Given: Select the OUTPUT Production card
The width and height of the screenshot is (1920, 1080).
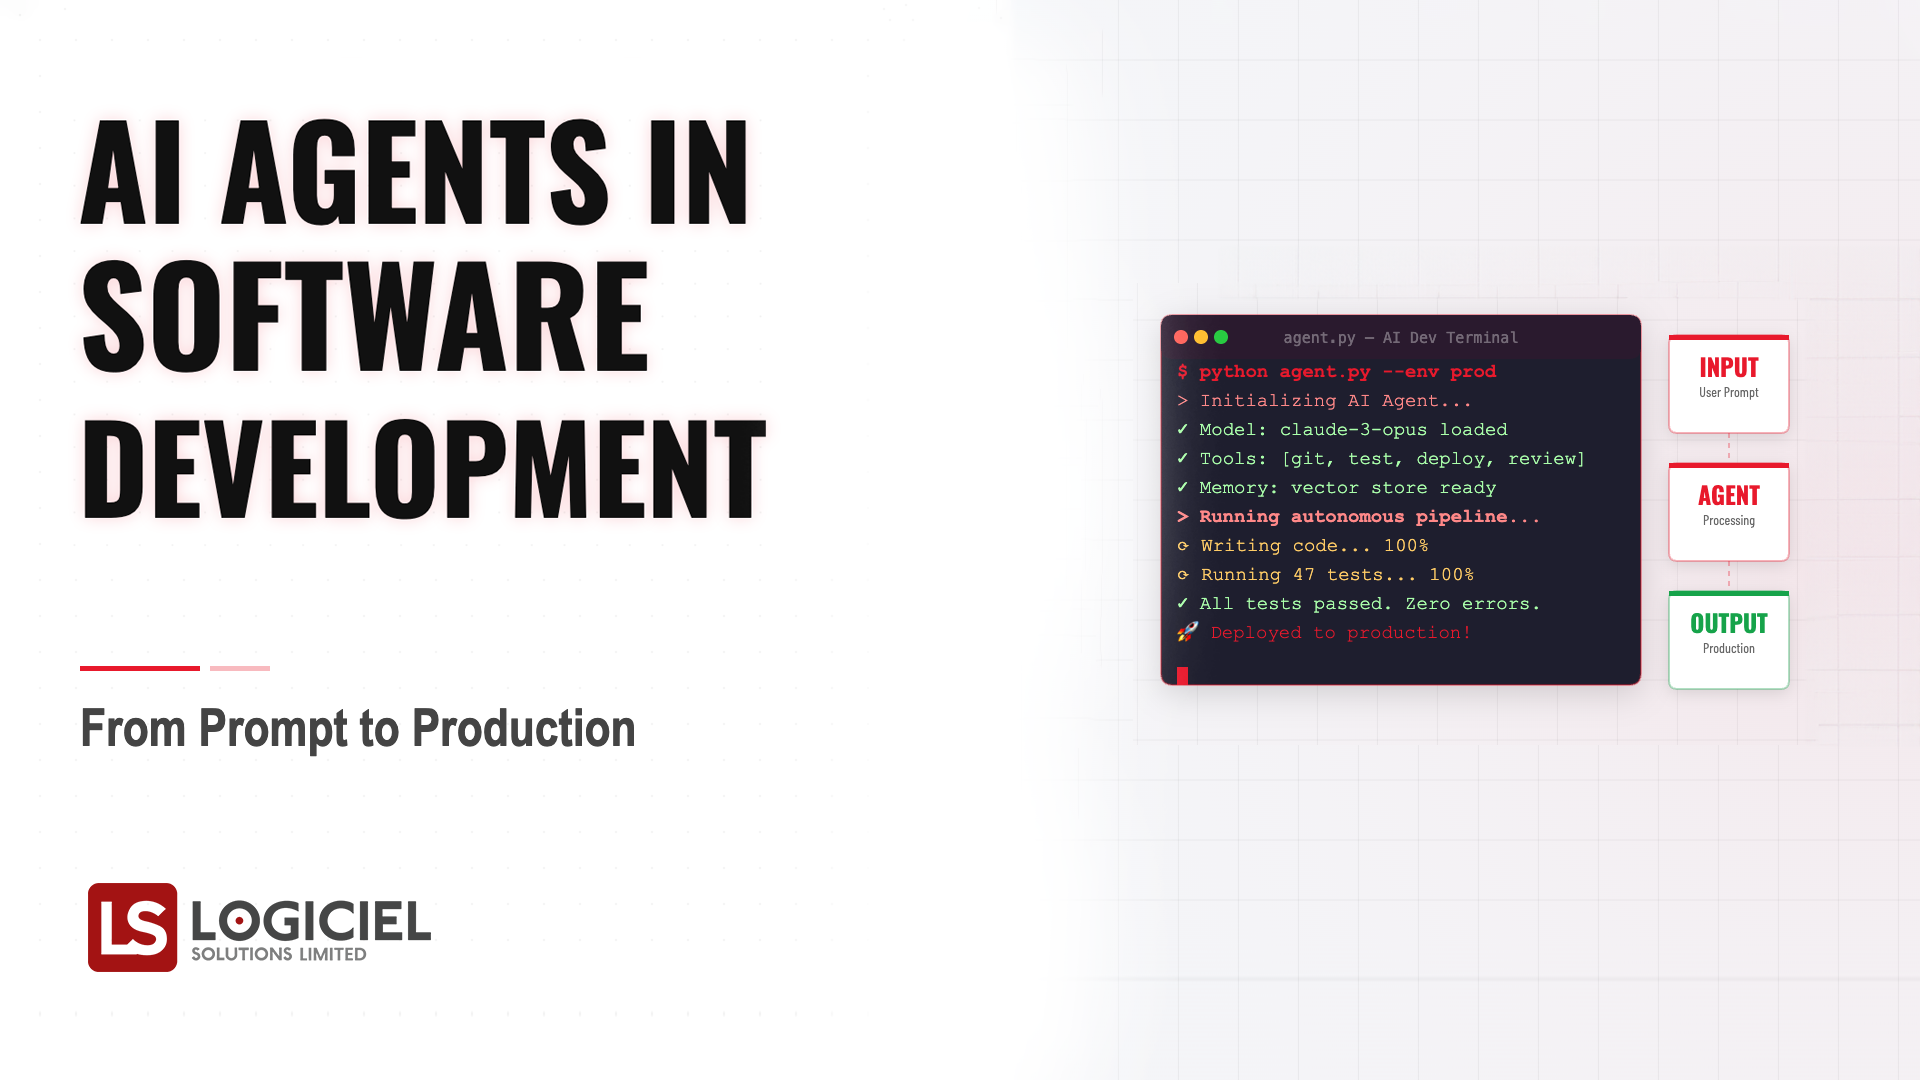Looking at the screenshot, I should (x=1728, y=640).
